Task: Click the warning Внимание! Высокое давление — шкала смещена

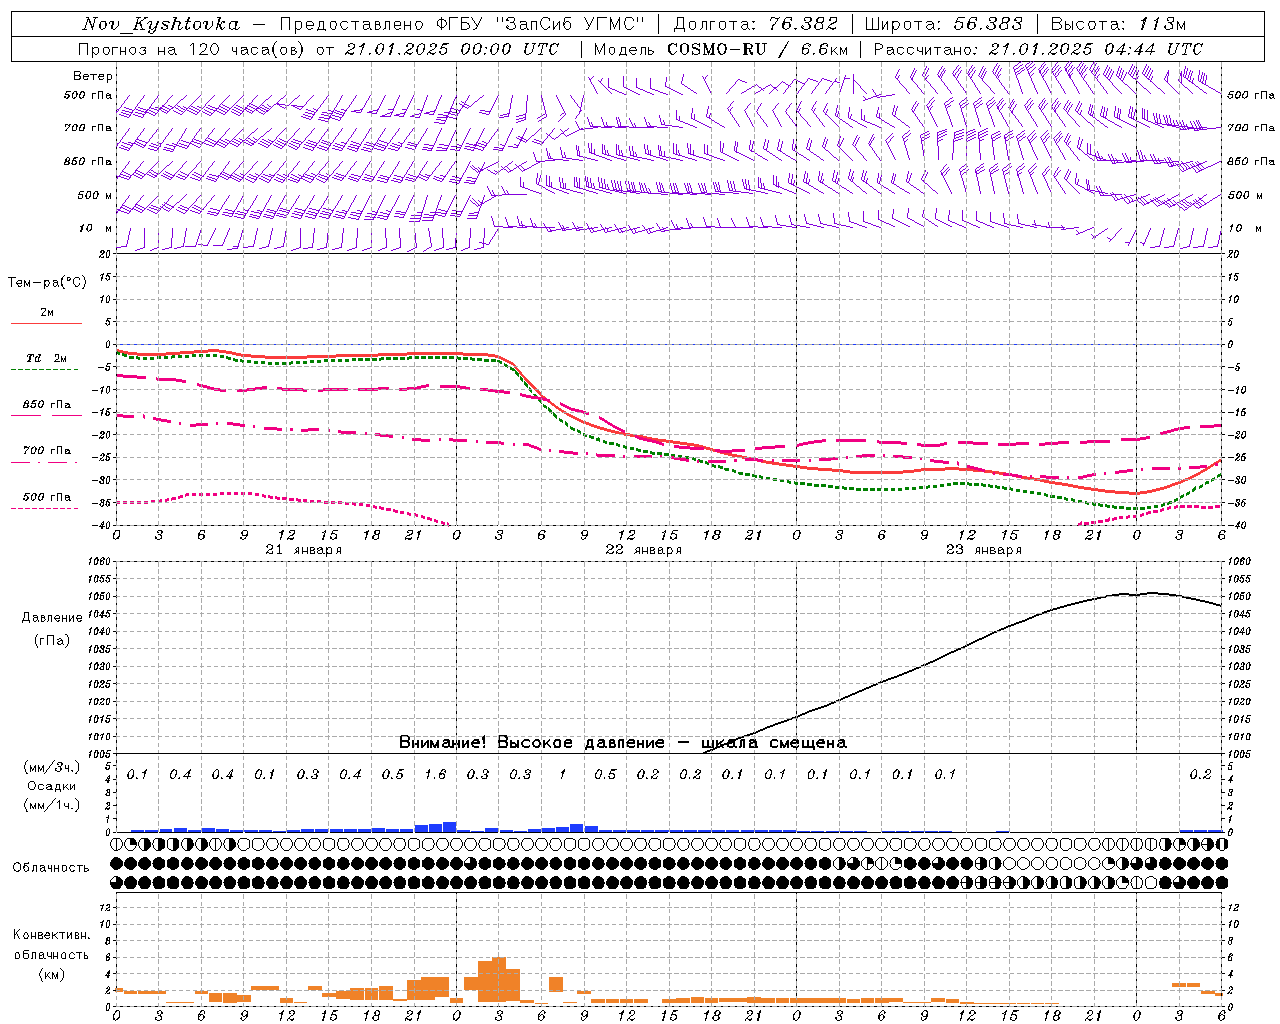Action: pos(623,743)
